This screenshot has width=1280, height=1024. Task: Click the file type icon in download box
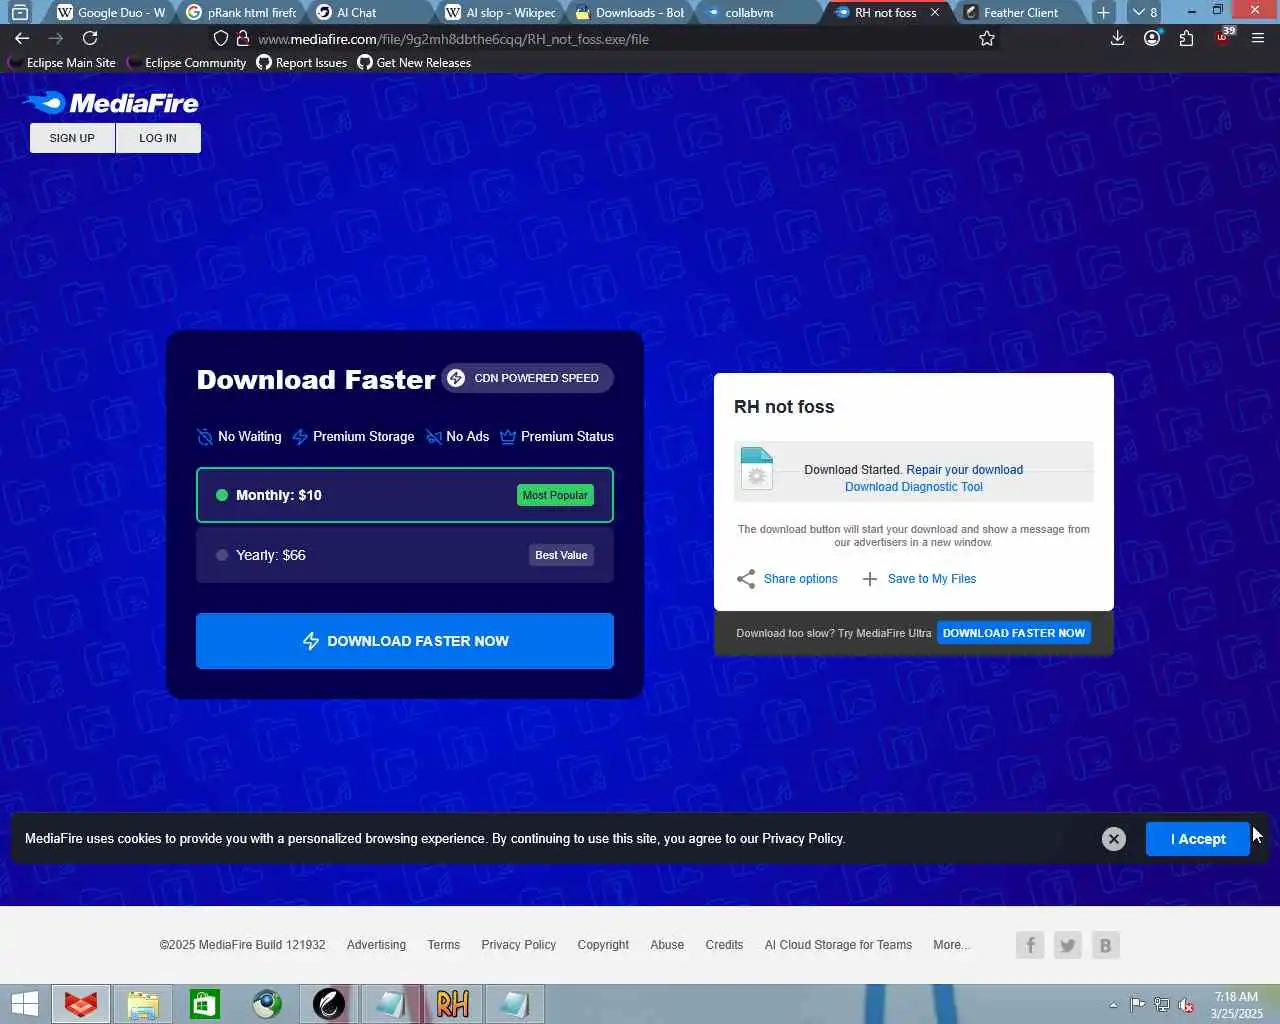pos(756,469)
